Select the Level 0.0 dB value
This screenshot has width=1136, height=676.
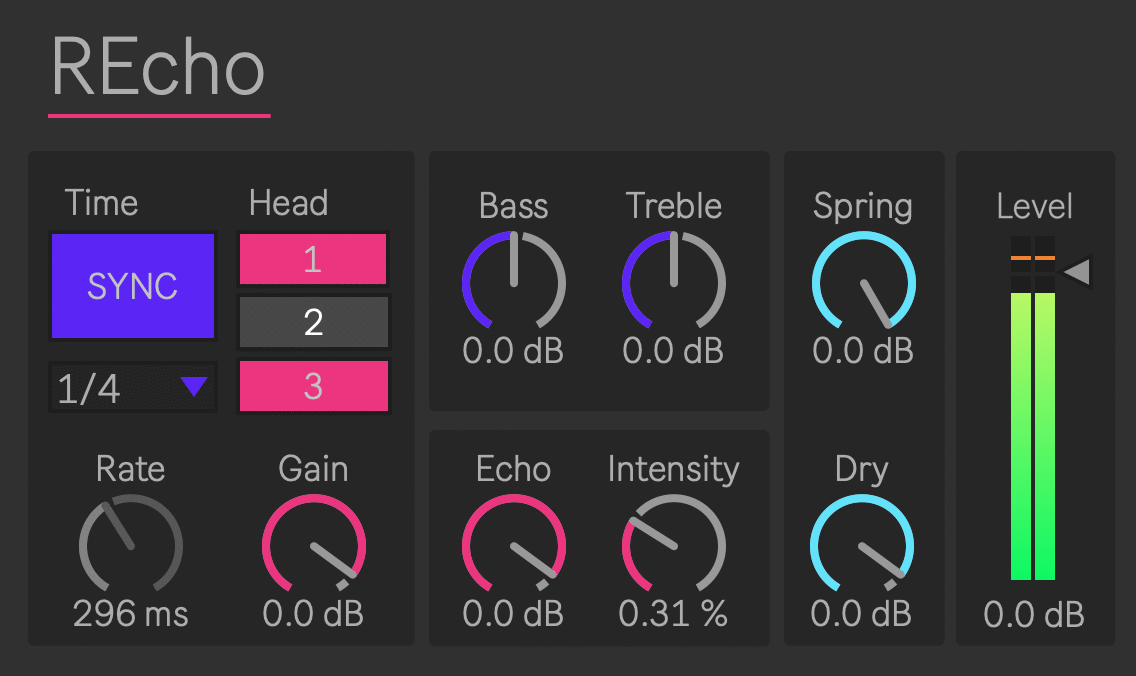[x=1034, y=615]
